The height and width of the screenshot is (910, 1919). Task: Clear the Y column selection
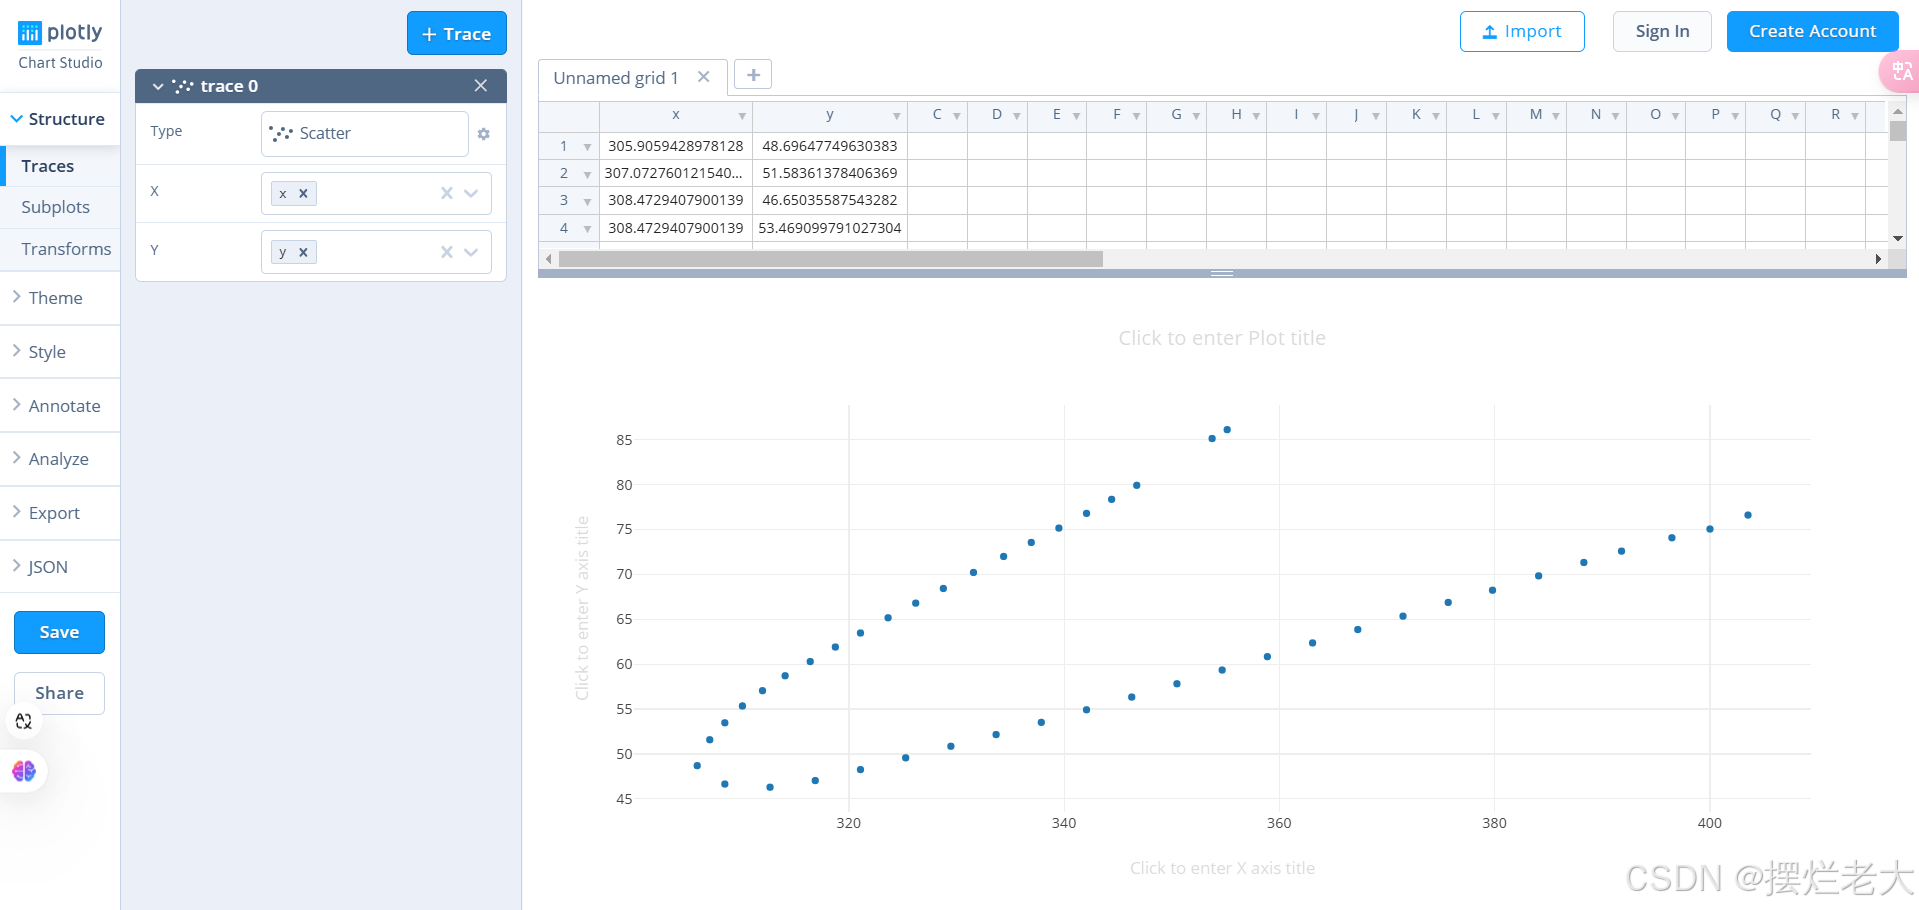tap(447, 252)
